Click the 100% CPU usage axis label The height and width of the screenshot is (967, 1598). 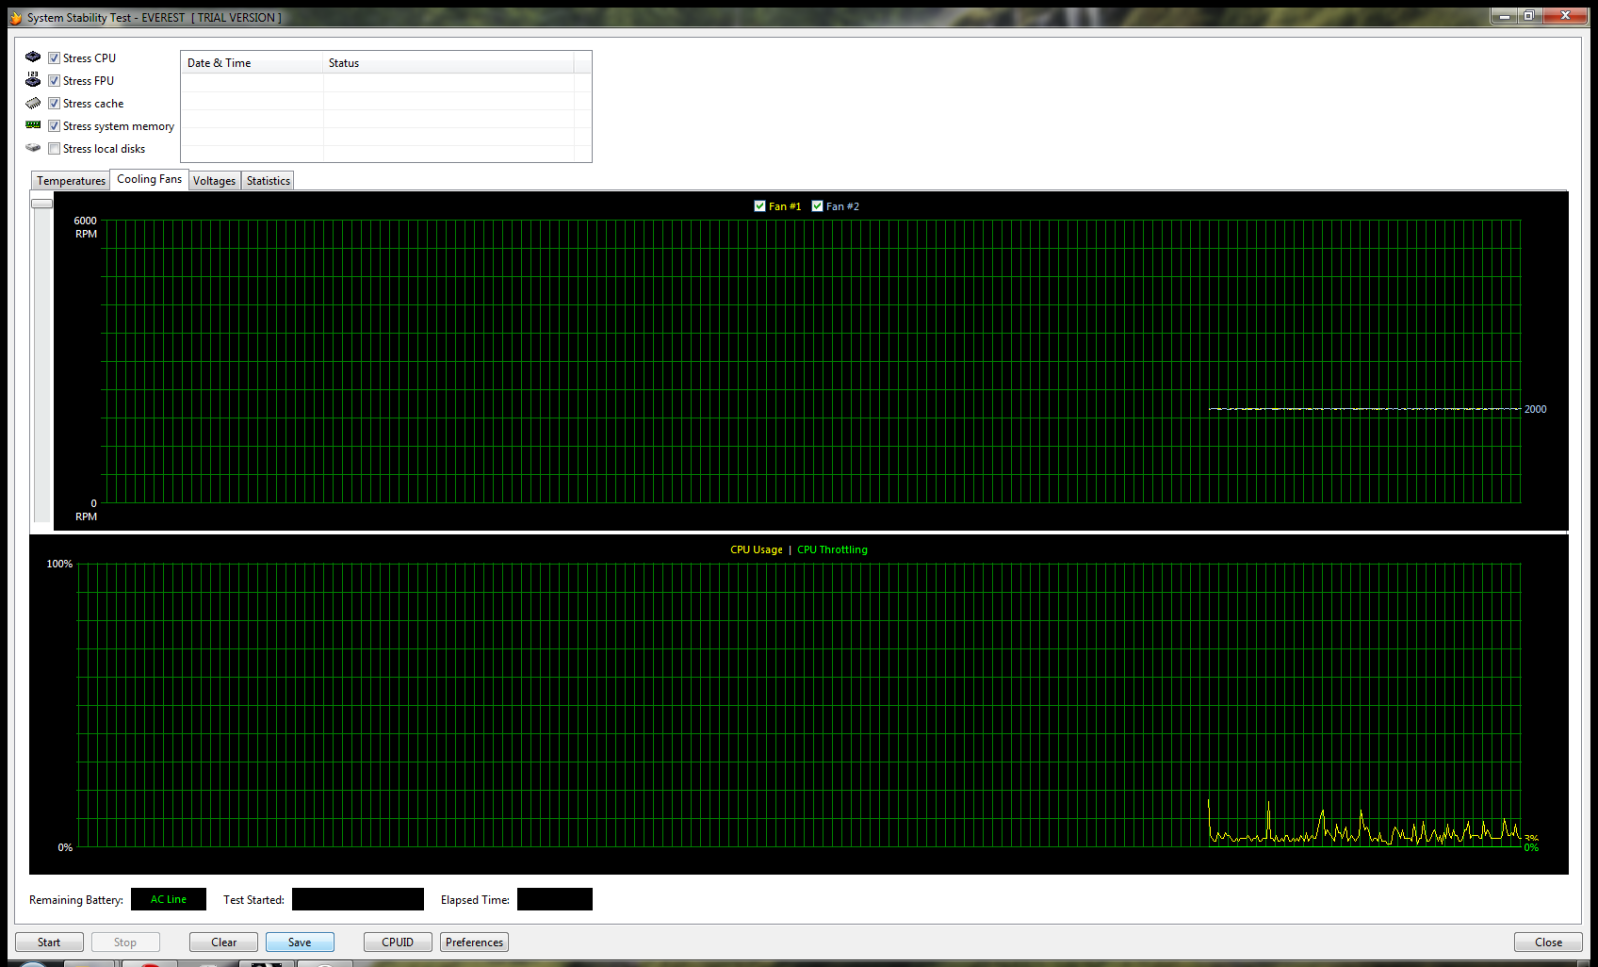coord(60,564)
